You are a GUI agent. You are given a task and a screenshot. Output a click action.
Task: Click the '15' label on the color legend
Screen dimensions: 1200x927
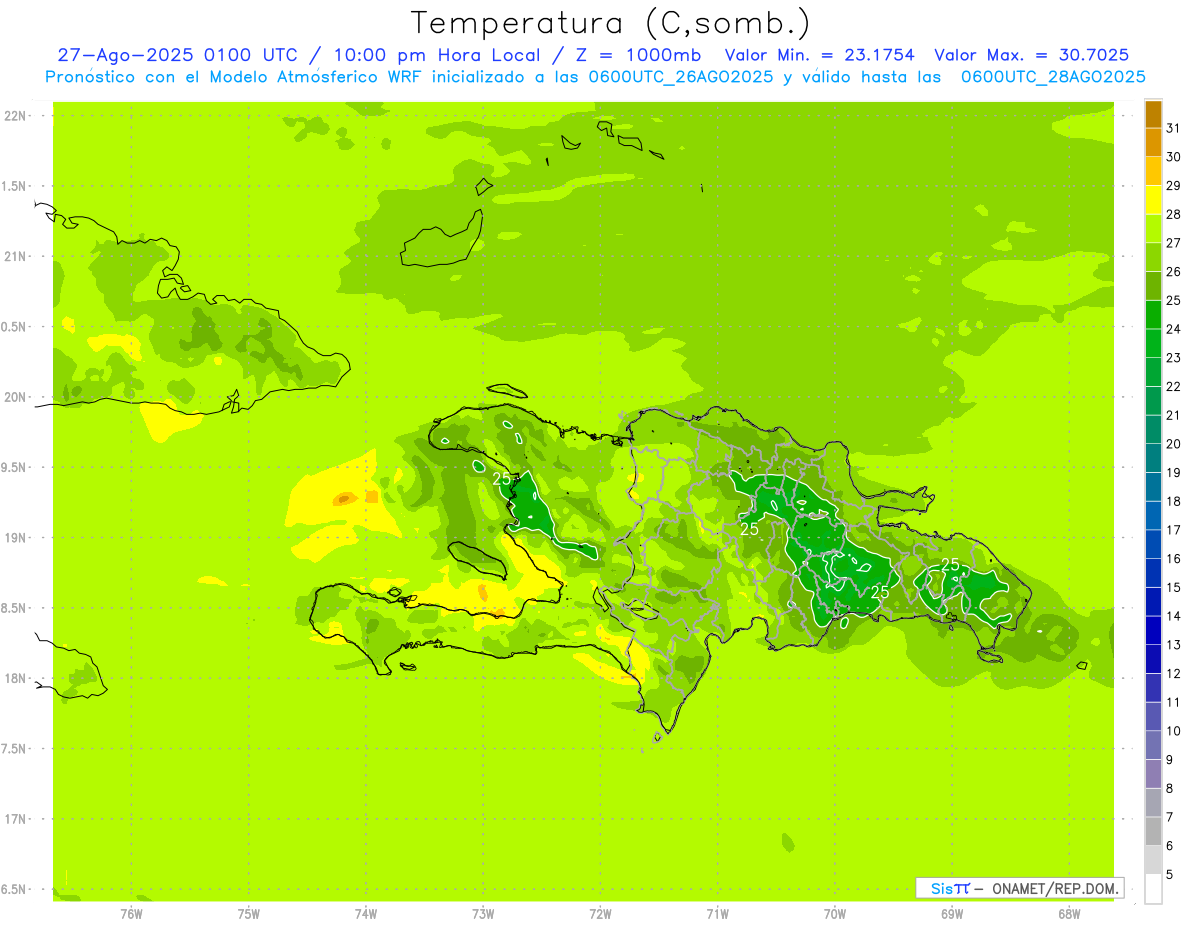1173,587
